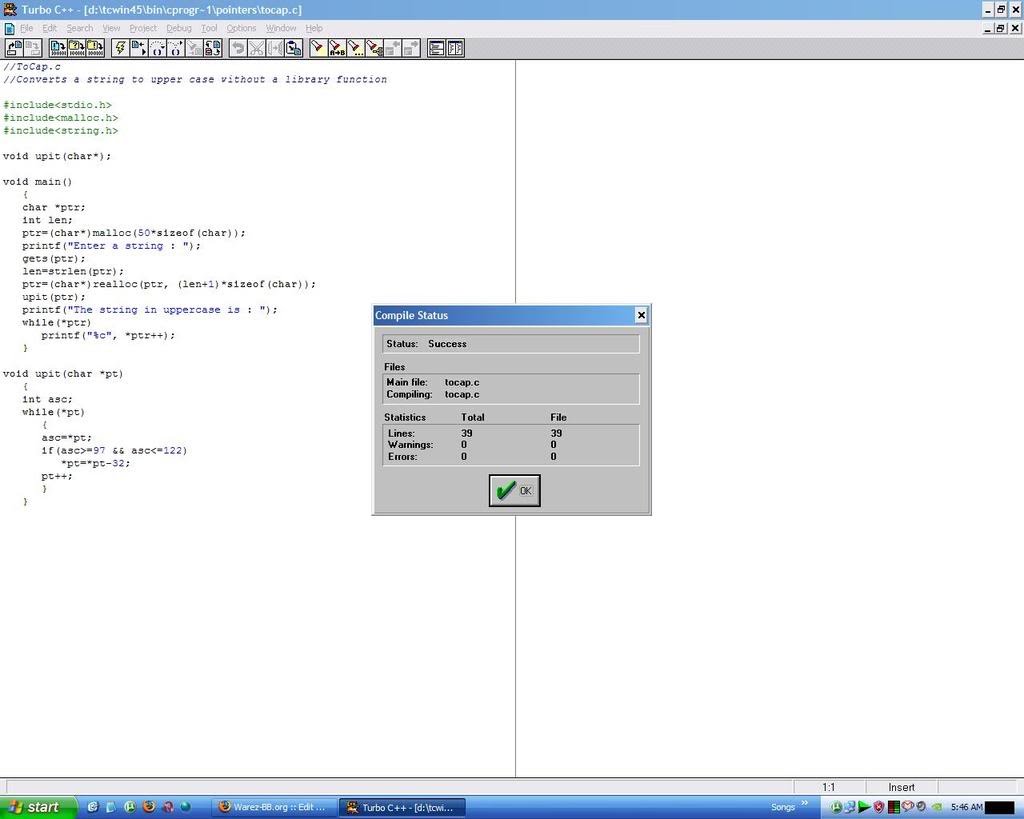Click the green play arrow tray icon
This screenshot has width=1024, height=819.
863,807
